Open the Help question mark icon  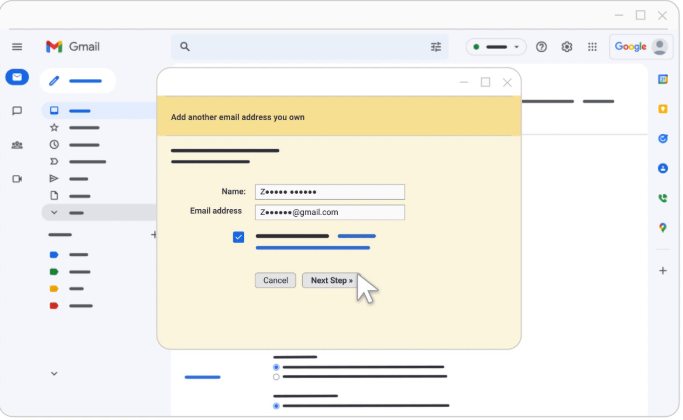pos(541,47)
